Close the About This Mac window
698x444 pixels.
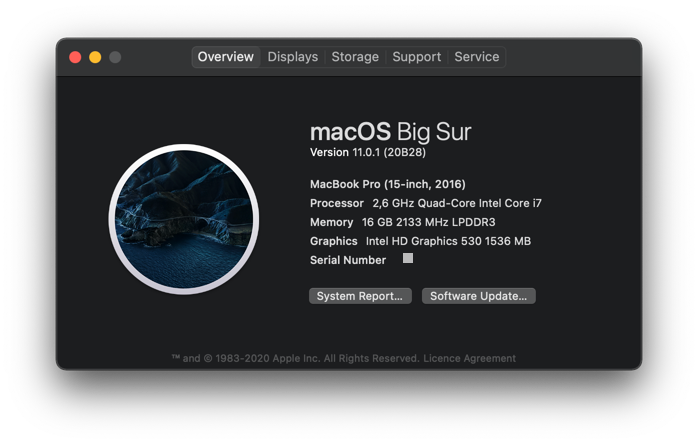75,57
